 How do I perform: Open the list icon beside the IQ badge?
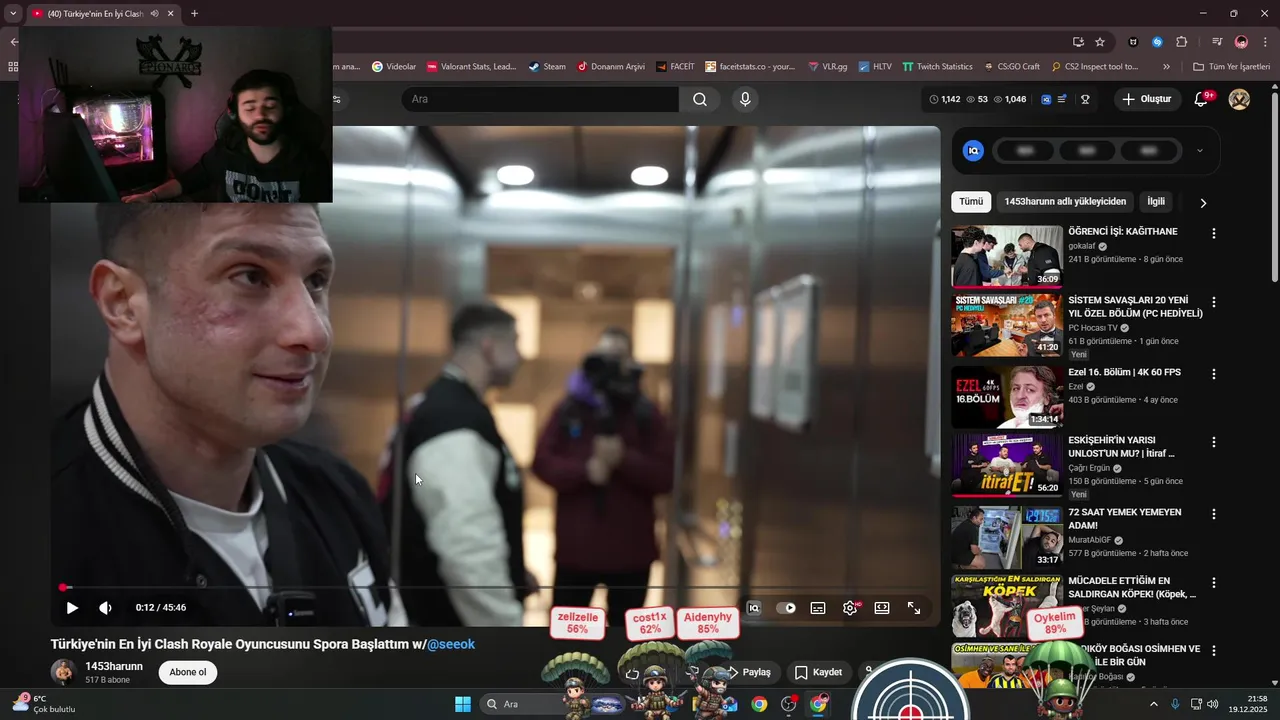point(1062,99)
